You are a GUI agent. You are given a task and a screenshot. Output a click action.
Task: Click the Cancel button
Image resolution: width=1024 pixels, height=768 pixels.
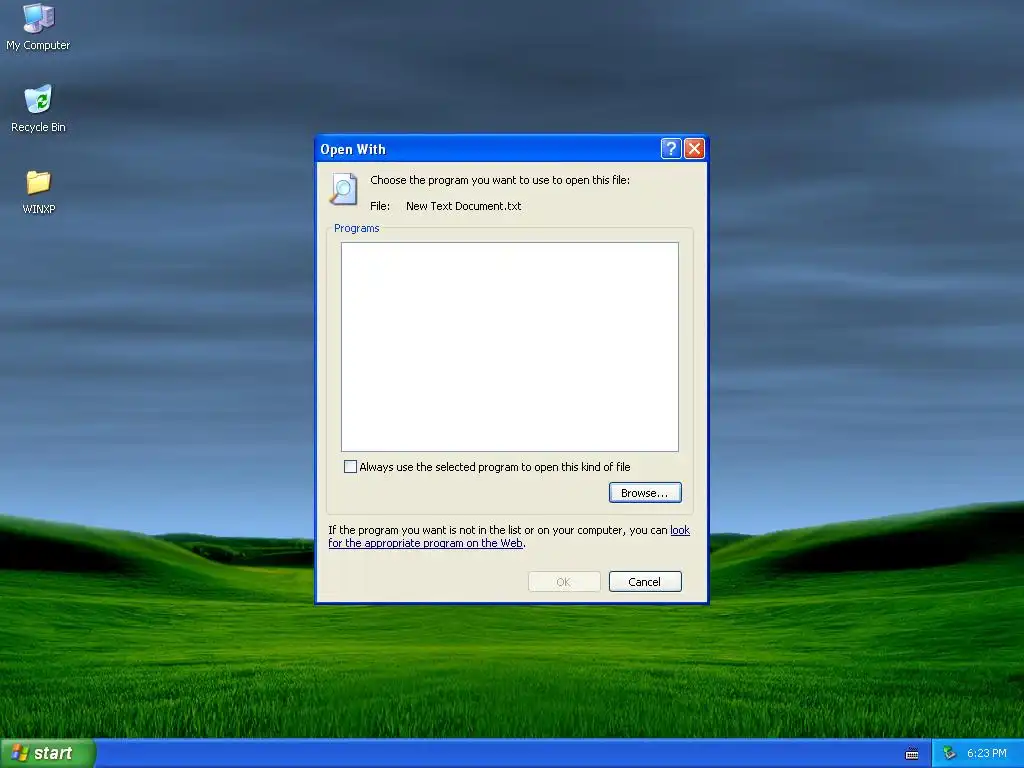coord(645,581)
